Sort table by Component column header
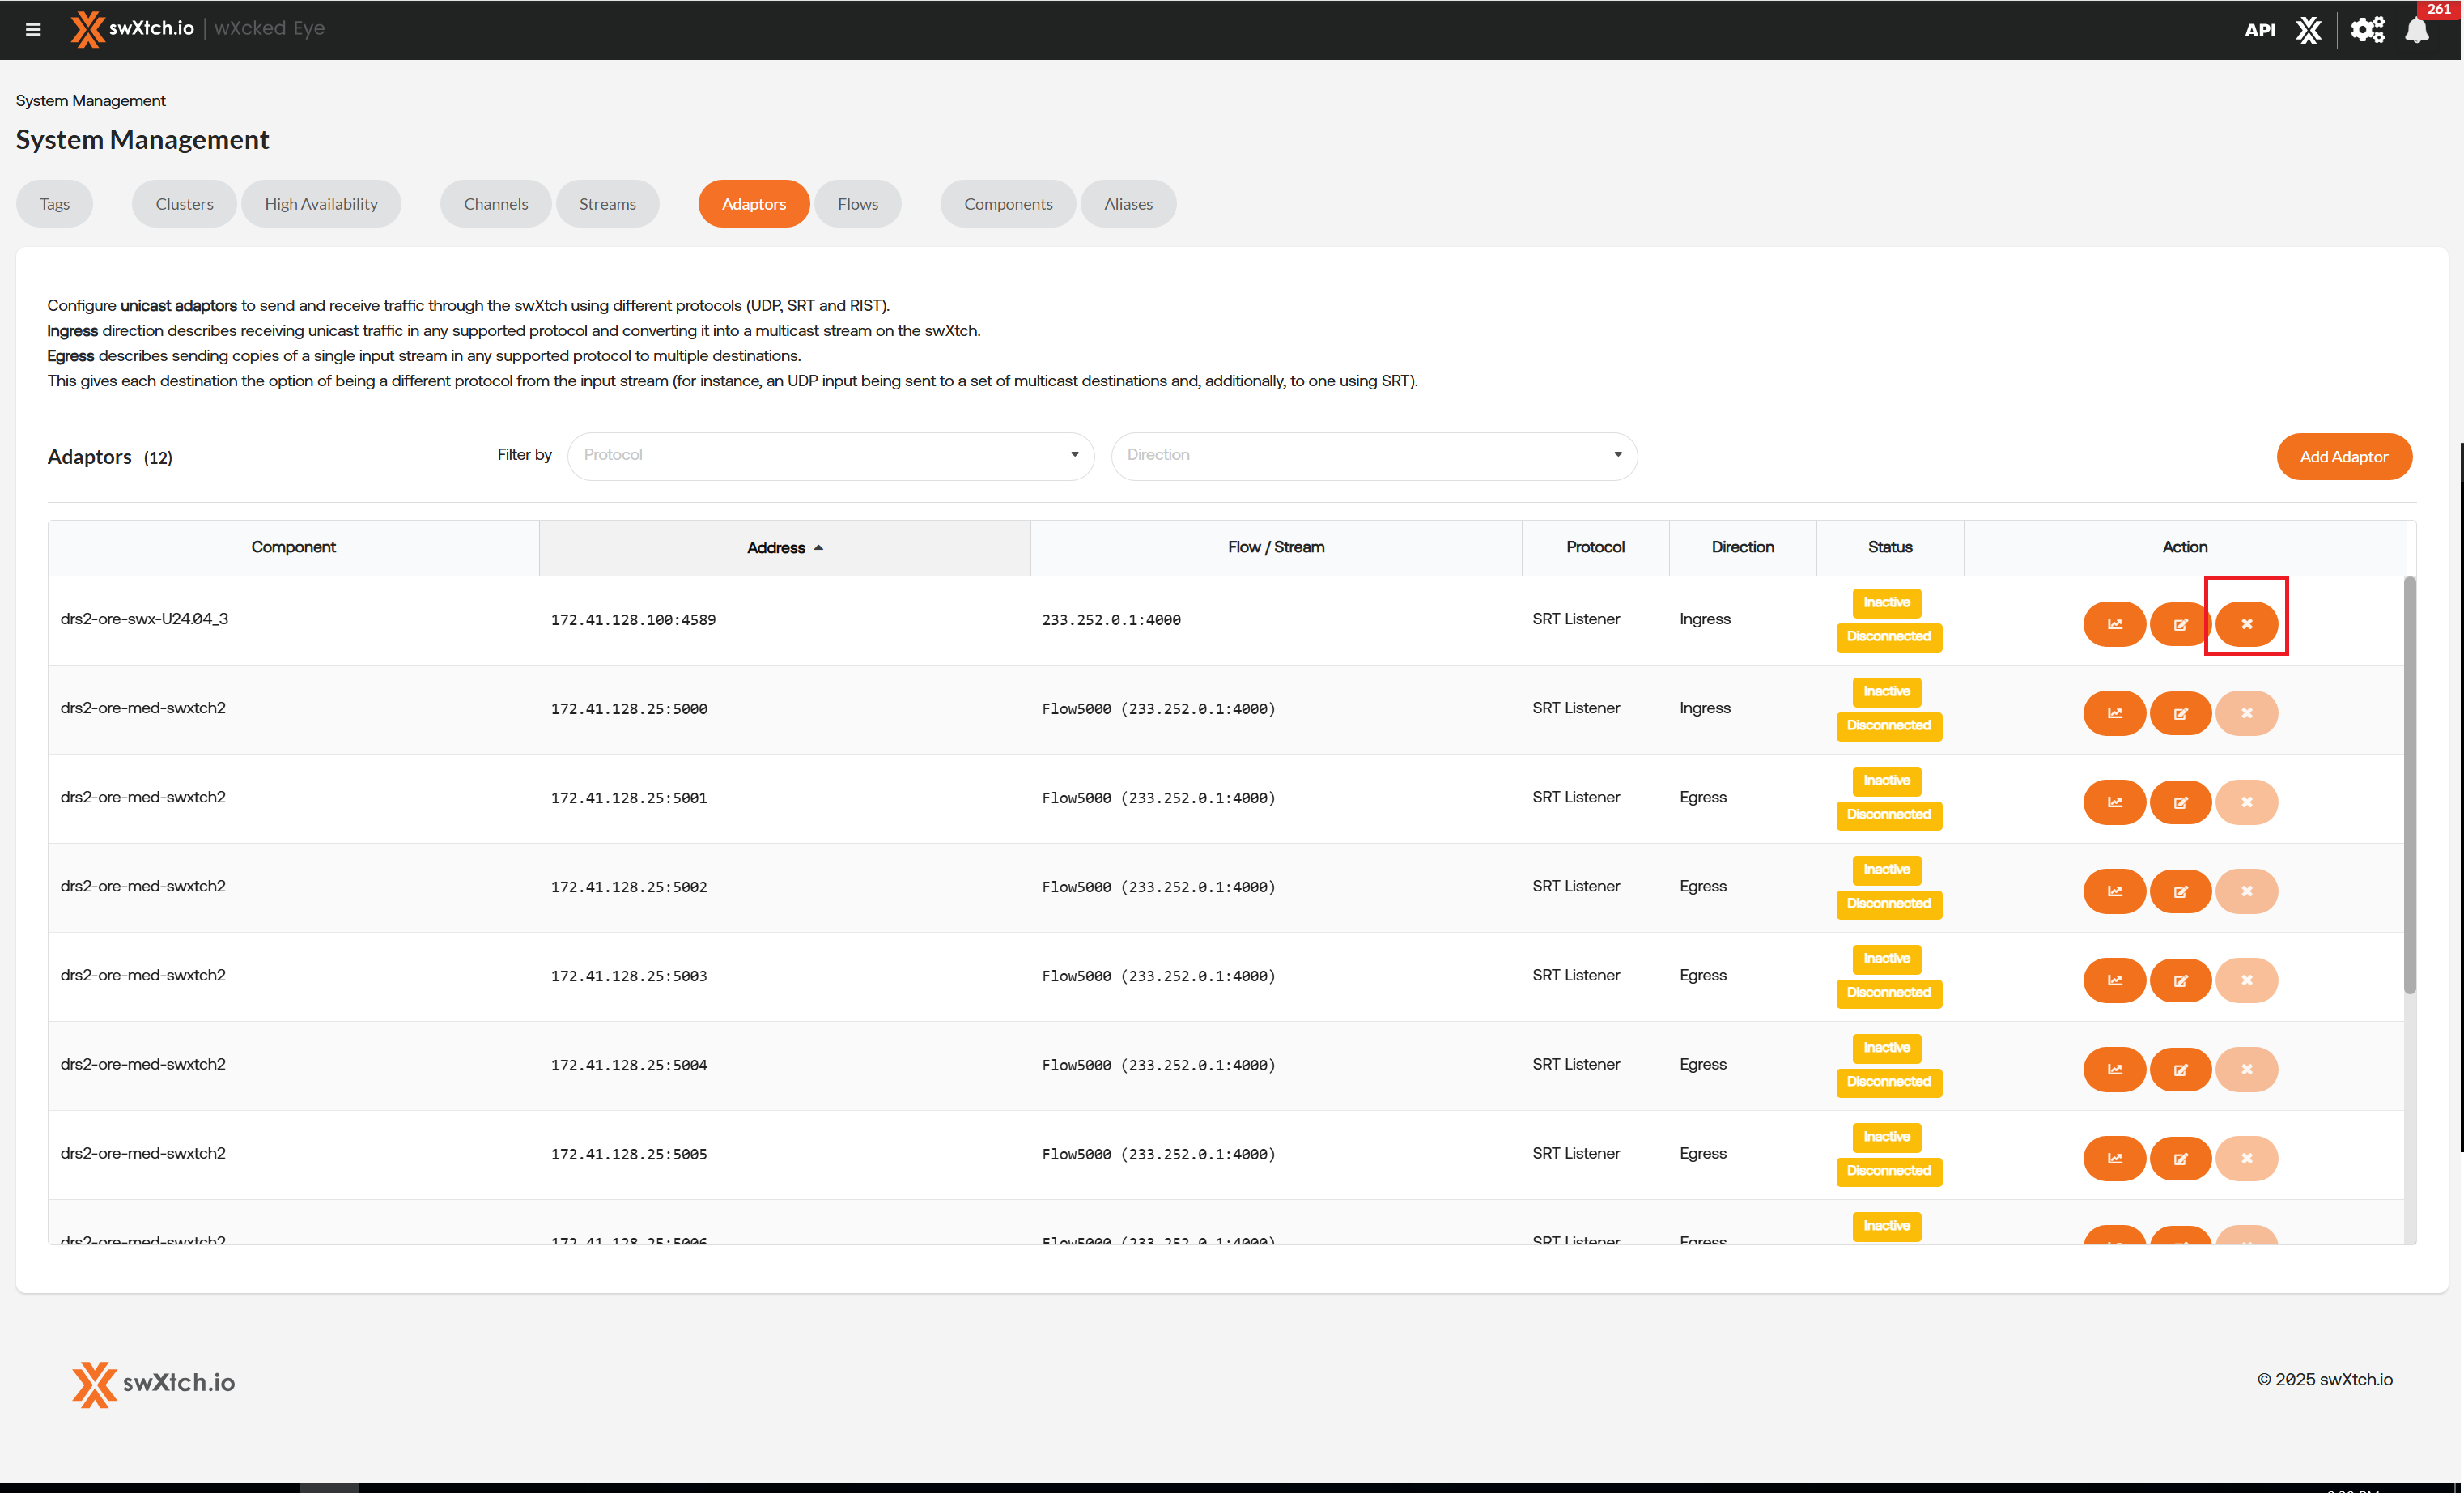 (293, 547)
